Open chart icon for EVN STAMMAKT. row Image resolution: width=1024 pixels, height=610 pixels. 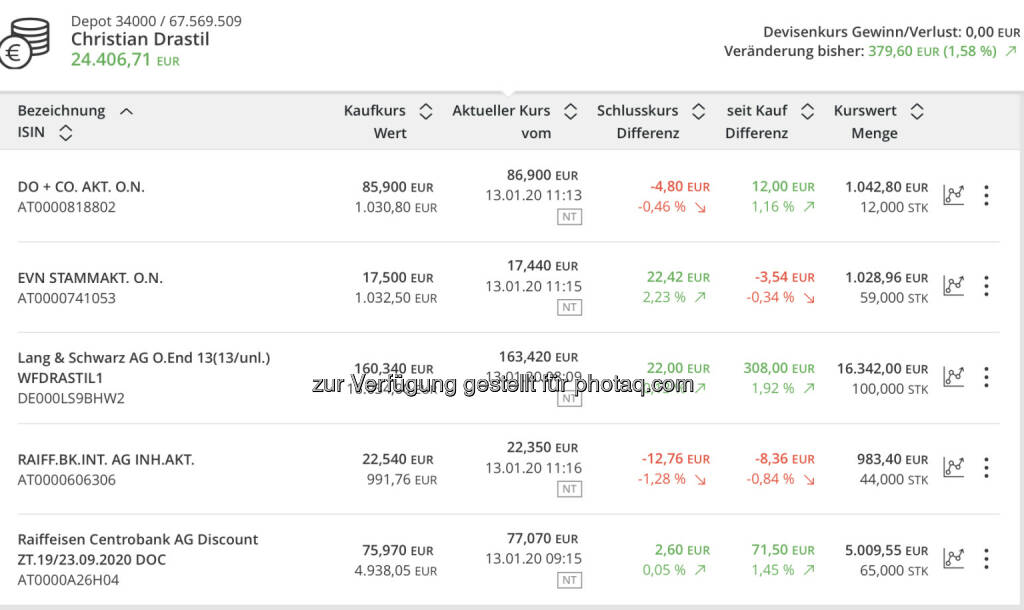pos(954,286)
